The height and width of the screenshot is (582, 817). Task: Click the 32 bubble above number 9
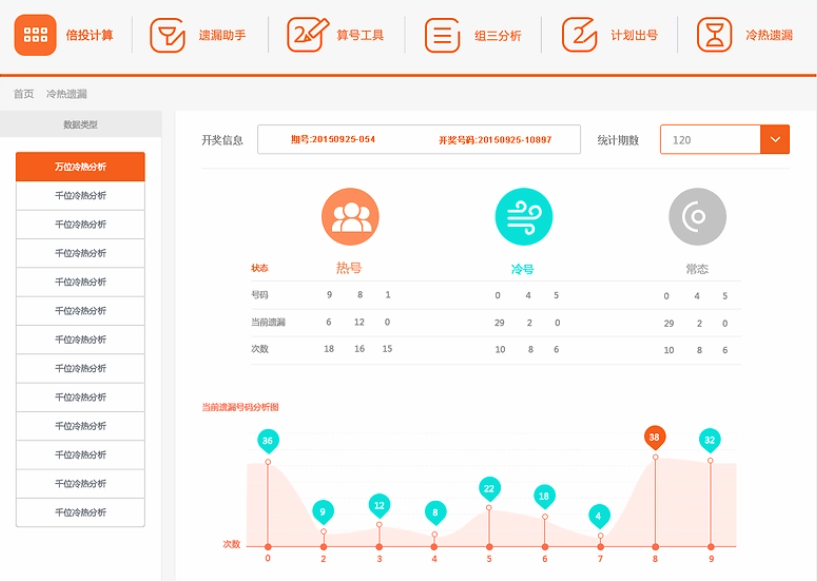pos(710,441)
